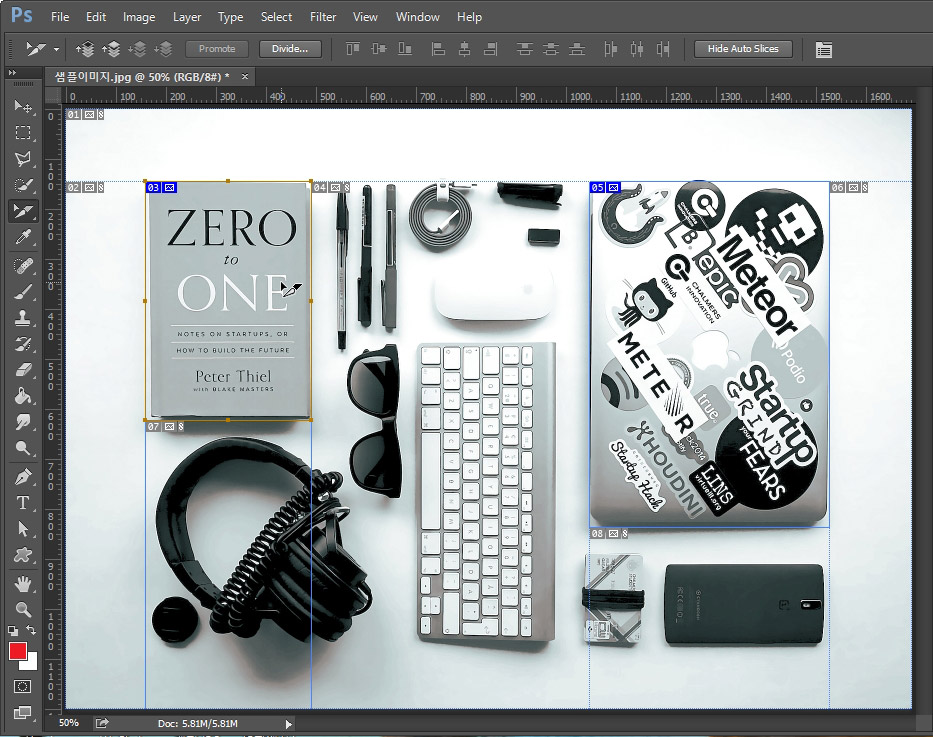
Task: Open the slice tool preset picker dropdown
Action: pos(56,48)
